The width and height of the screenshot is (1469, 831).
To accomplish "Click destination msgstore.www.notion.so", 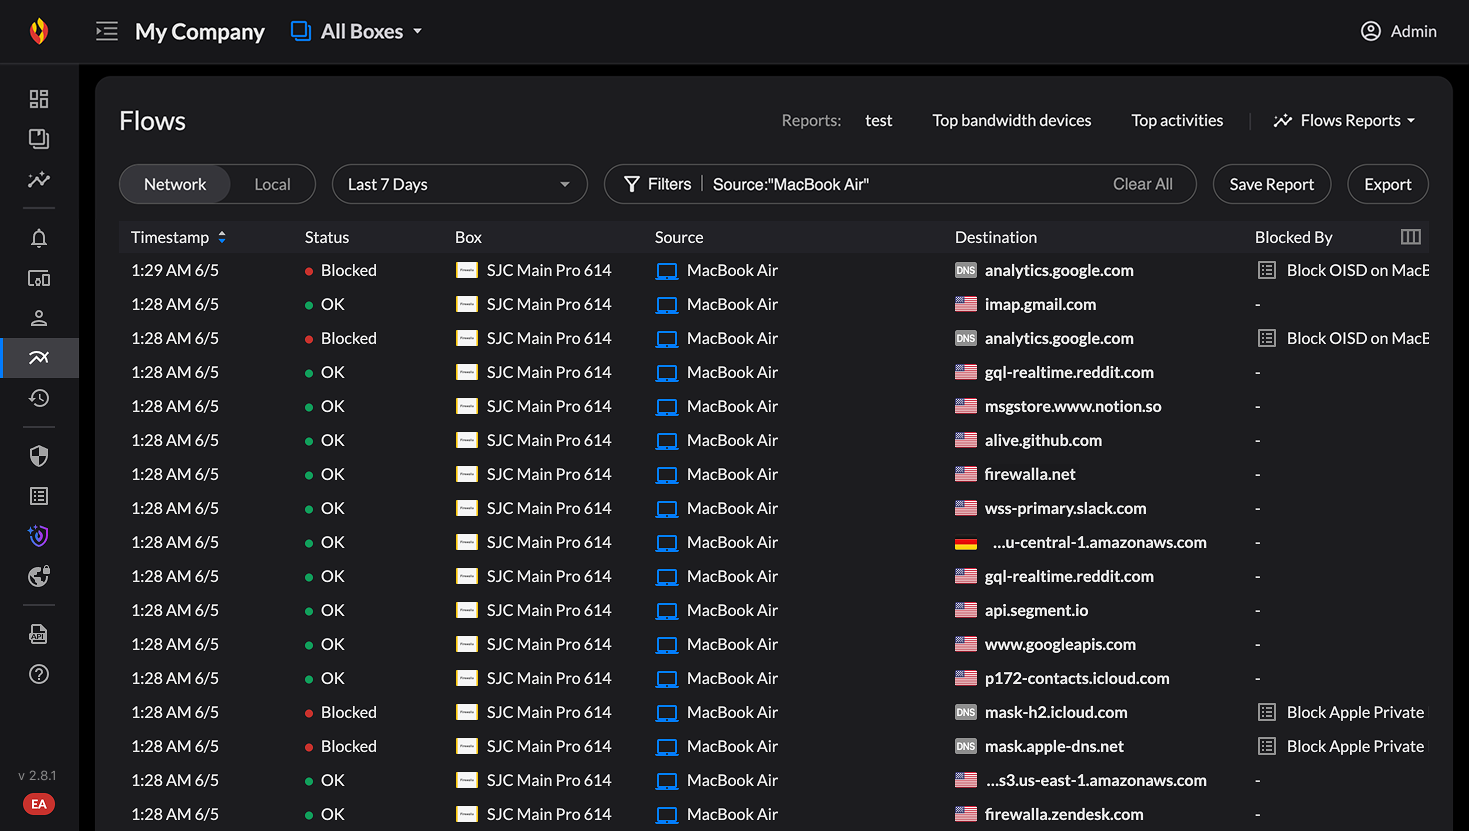I will 1073,406.
